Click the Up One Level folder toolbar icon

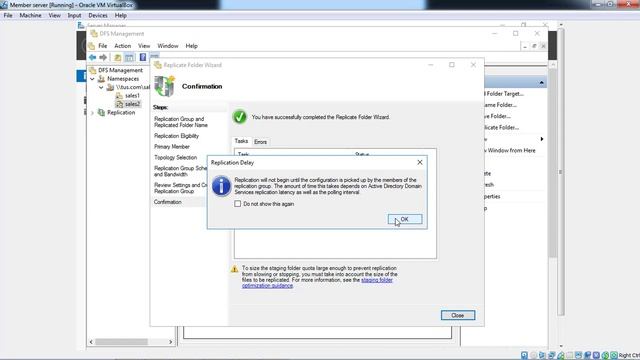point(118,58)
